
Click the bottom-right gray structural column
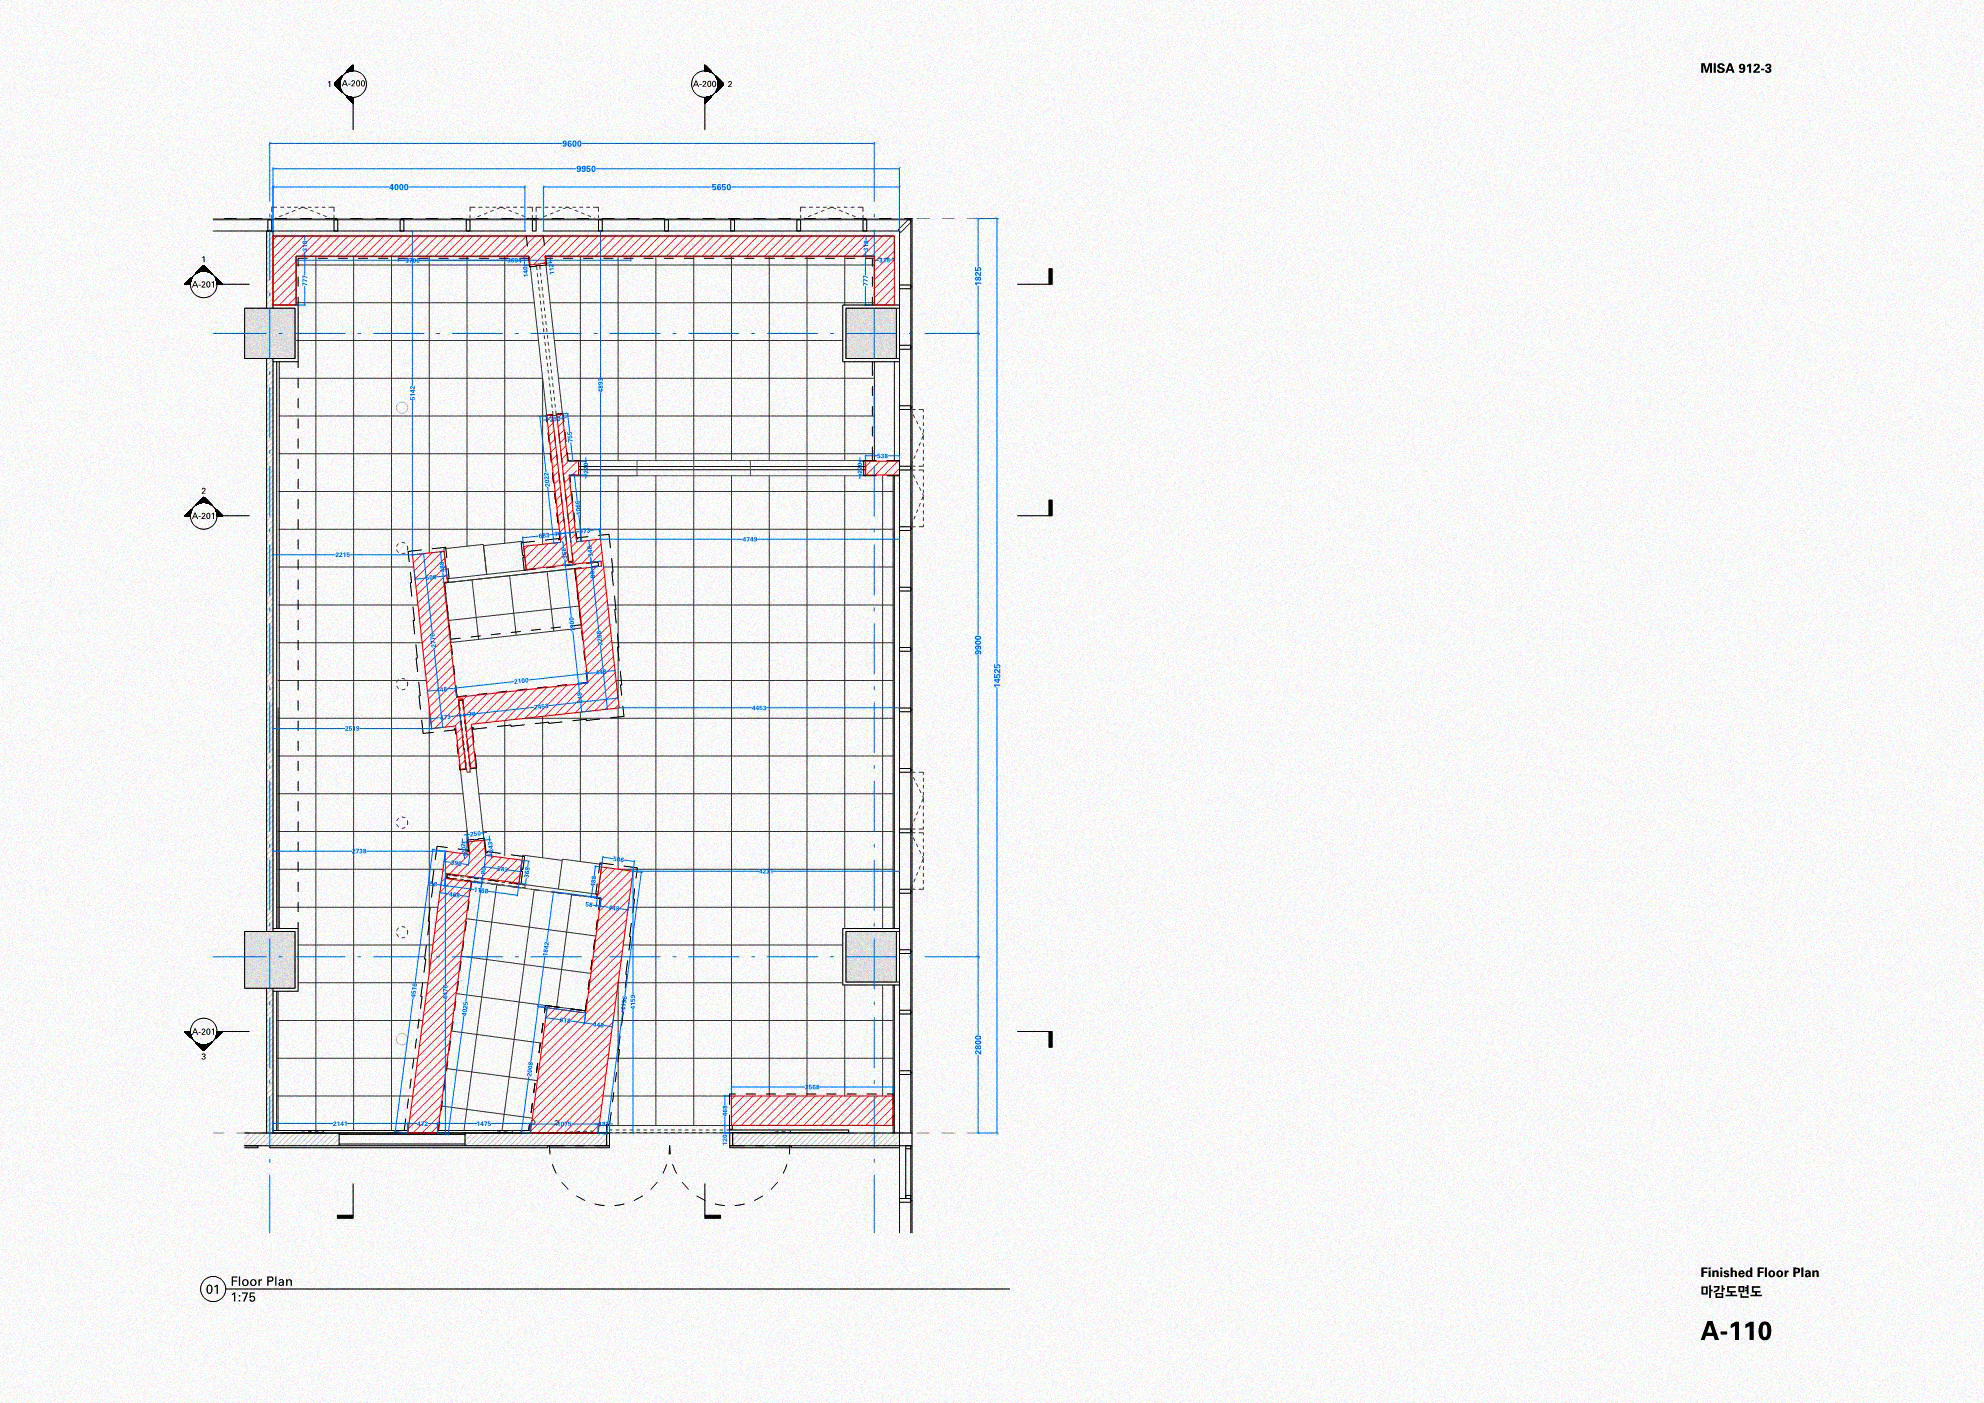pyautogui.click(x=871, y=957)
